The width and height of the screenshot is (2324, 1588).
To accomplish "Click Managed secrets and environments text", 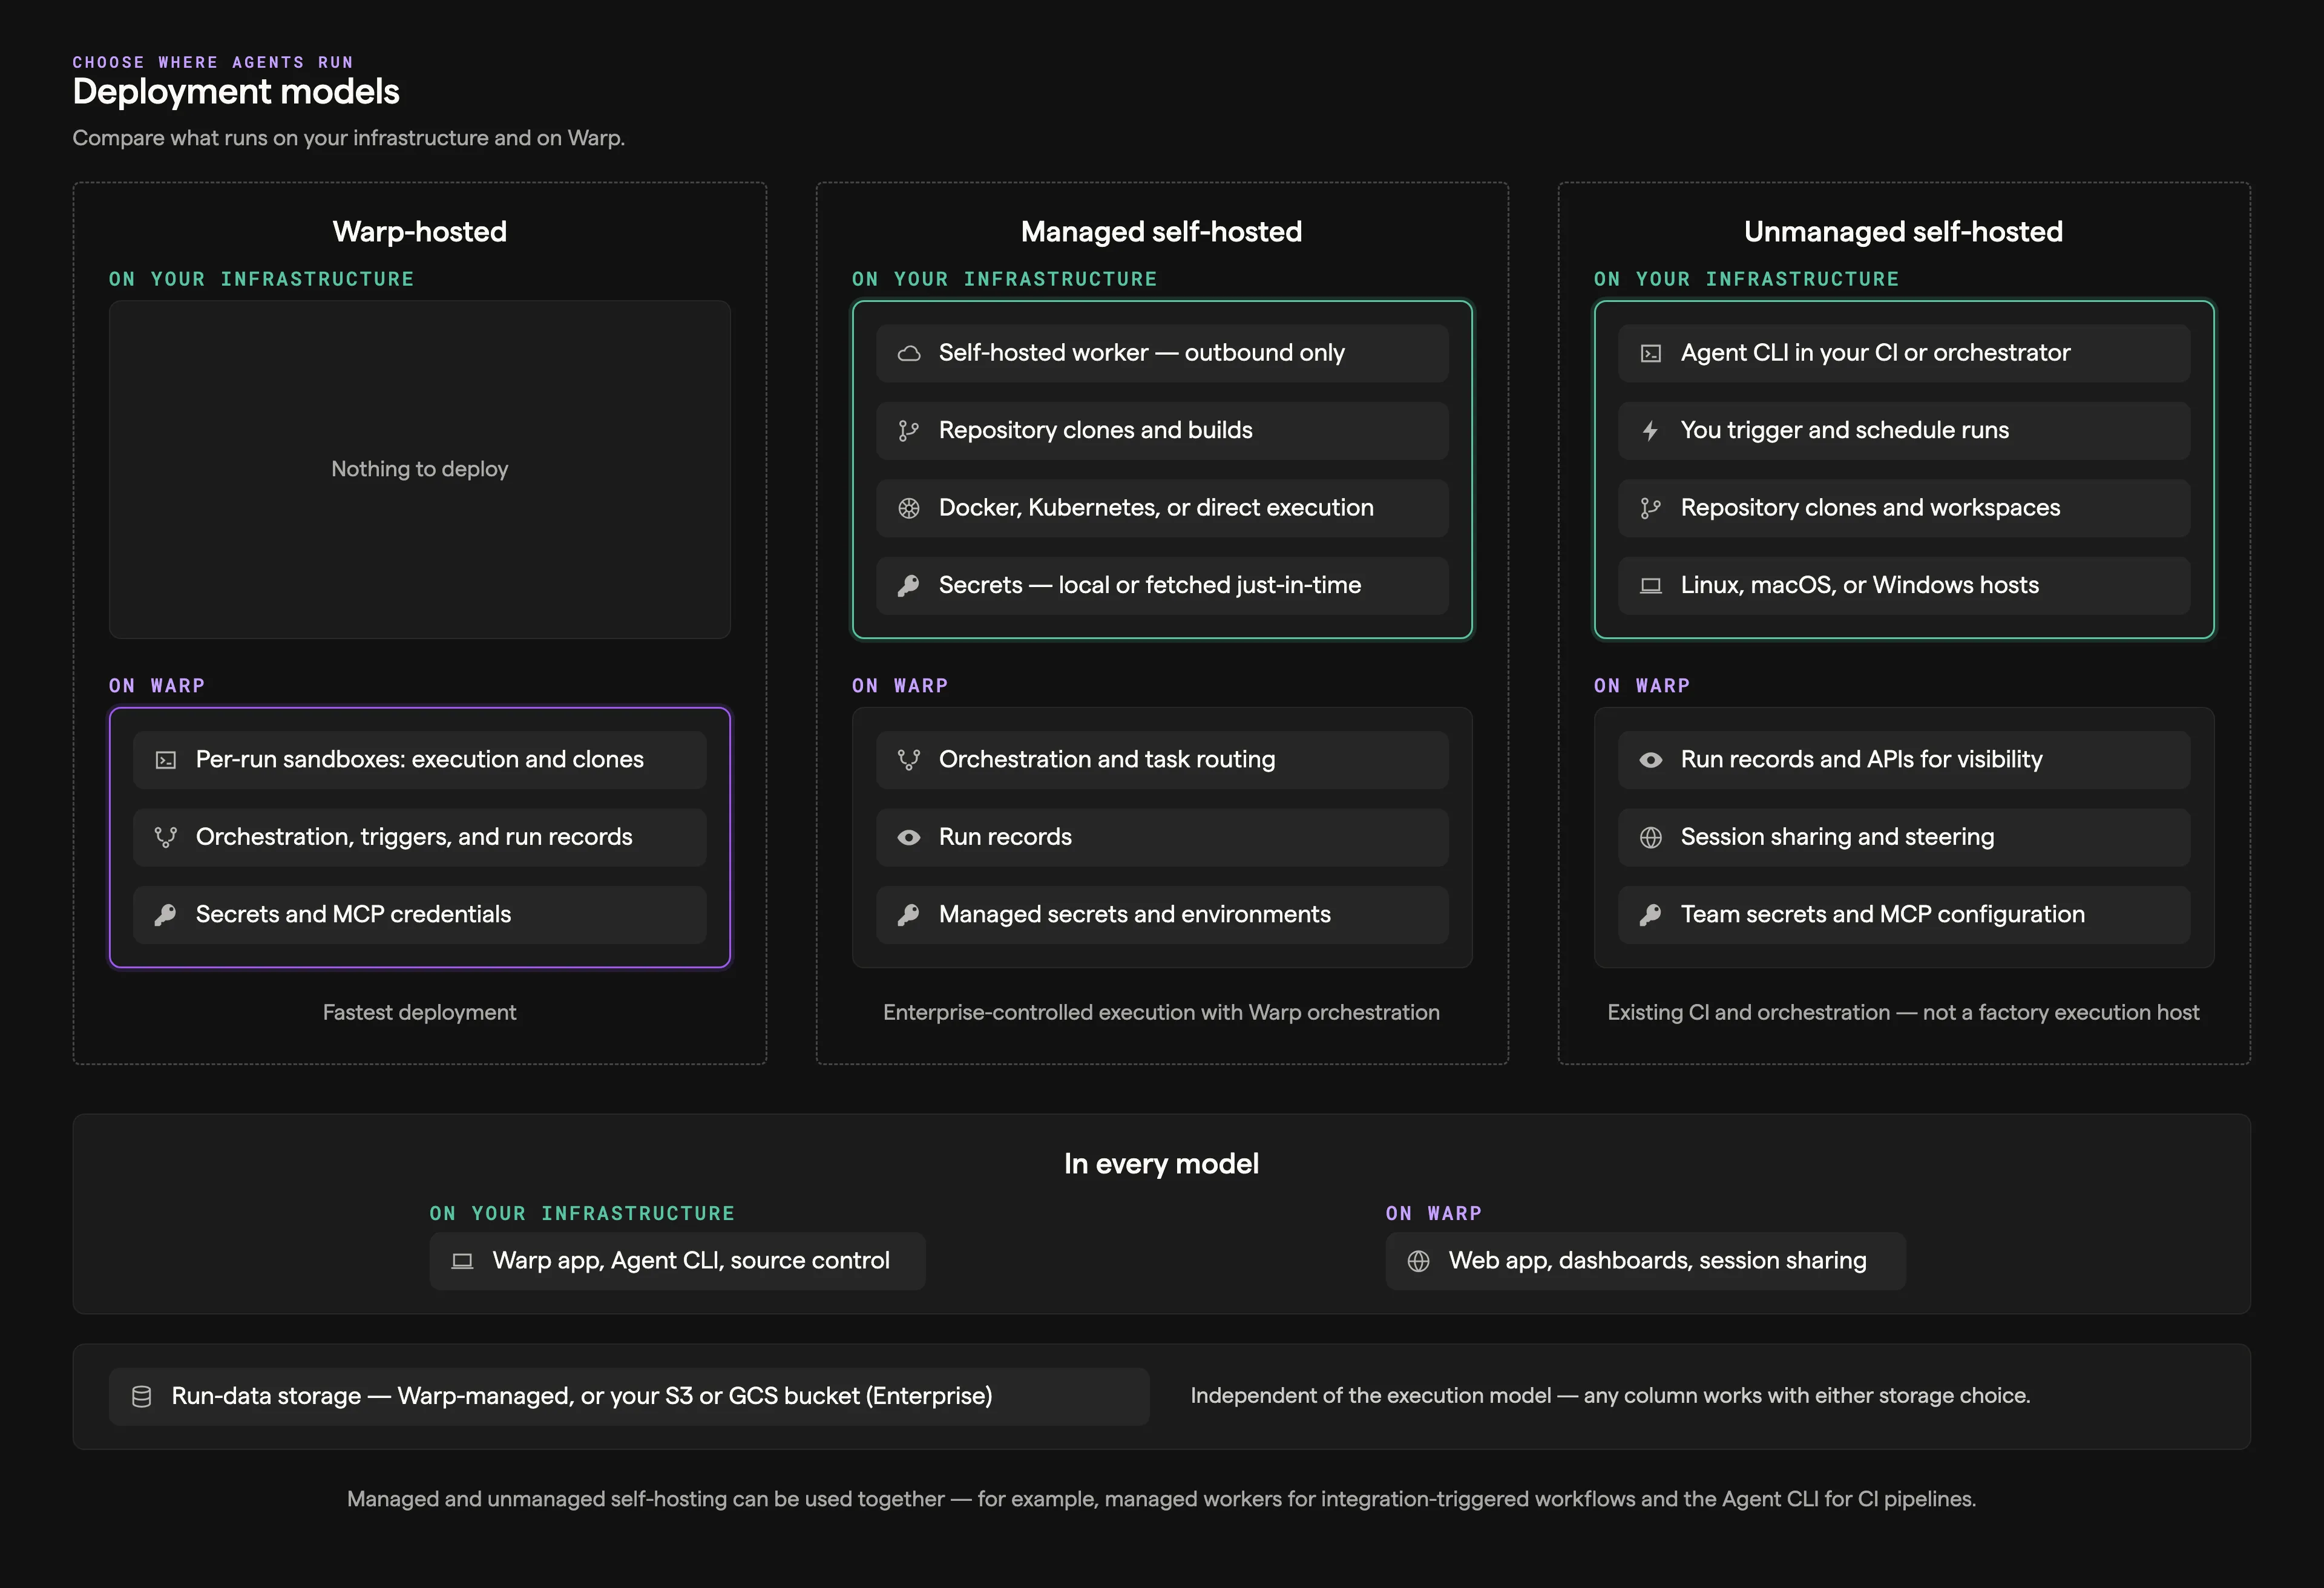I will tap(1134, 915).
